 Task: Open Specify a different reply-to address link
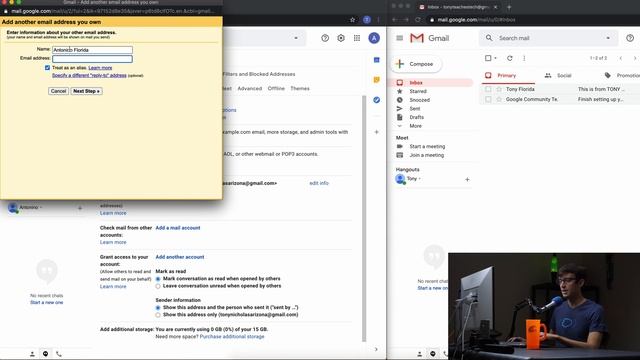click(89, 76)
